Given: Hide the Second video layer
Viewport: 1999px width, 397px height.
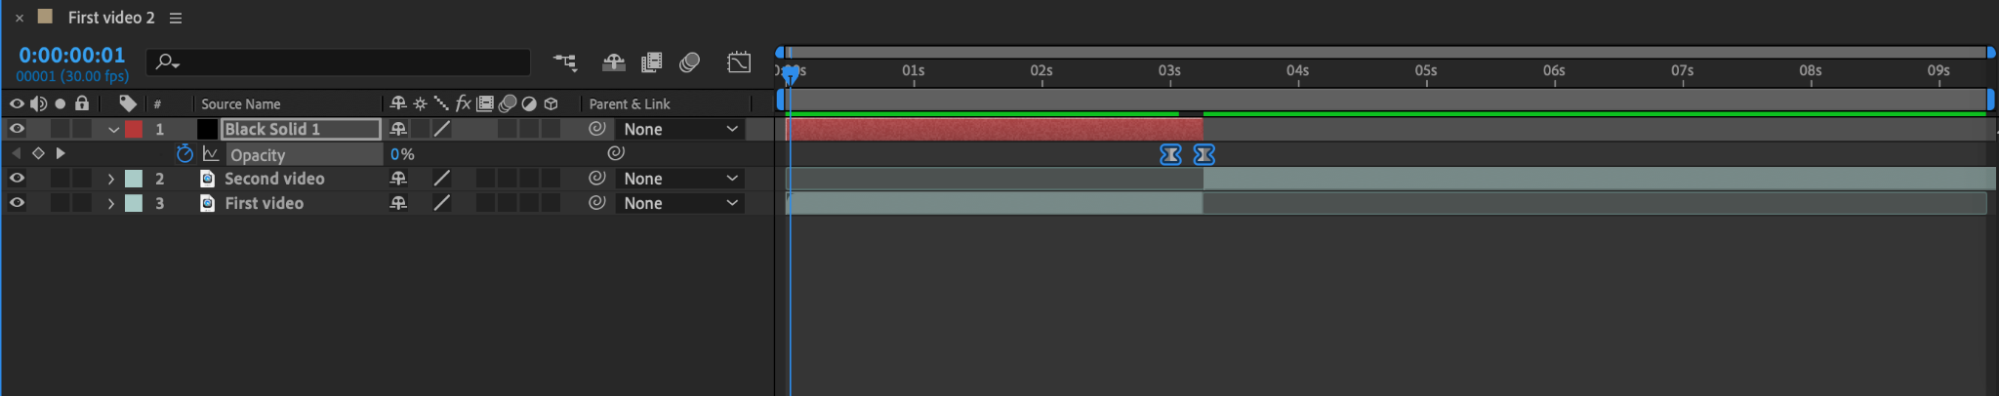Looking at the screenshot, I should click(16, 178).
